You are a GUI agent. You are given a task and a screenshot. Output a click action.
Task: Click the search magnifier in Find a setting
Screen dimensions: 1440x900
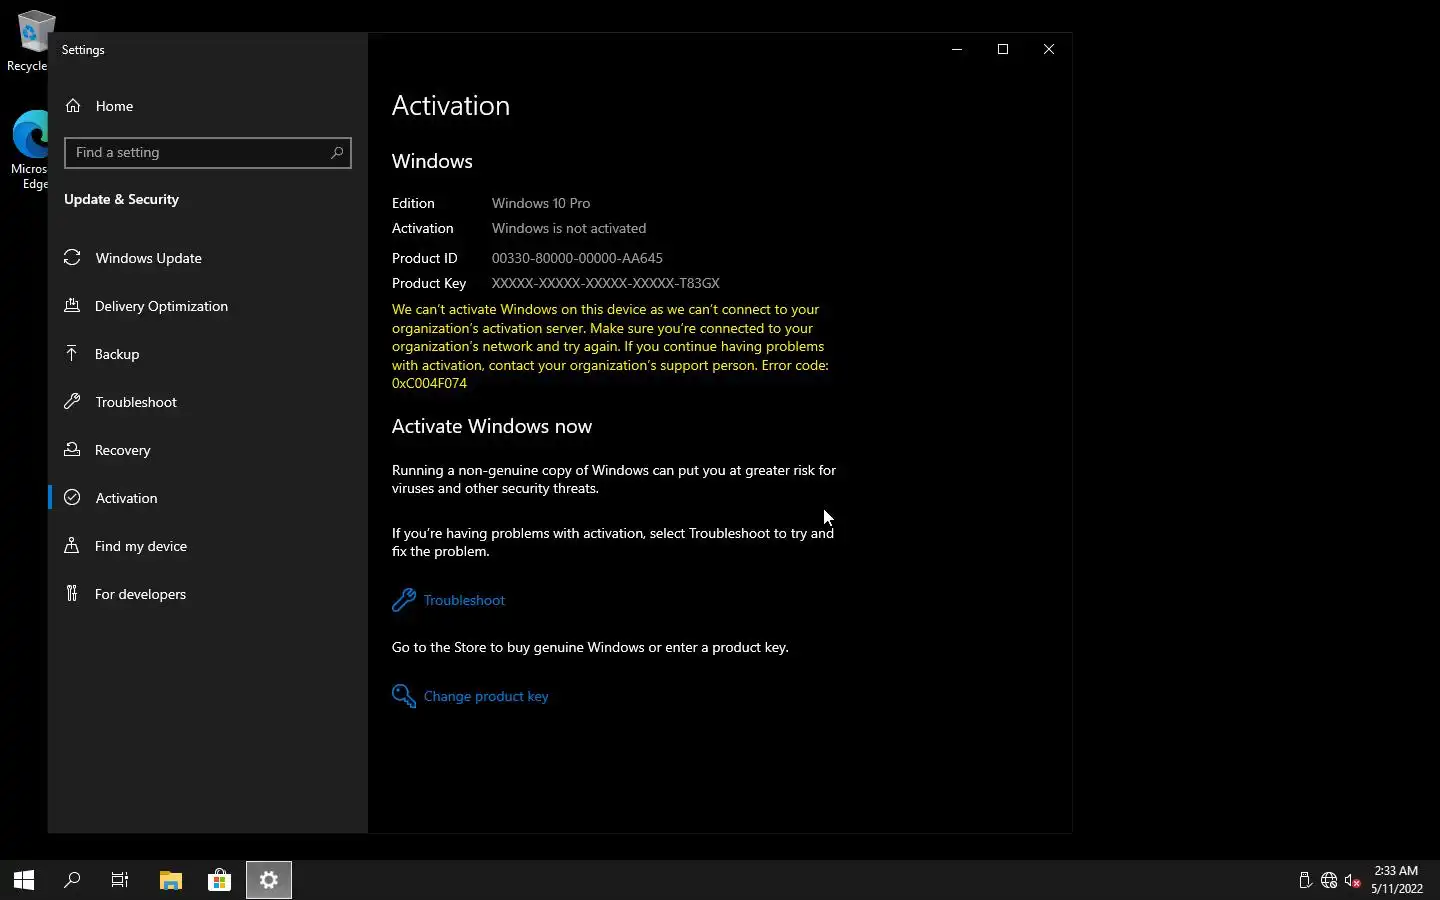click(x=337, y=152)
